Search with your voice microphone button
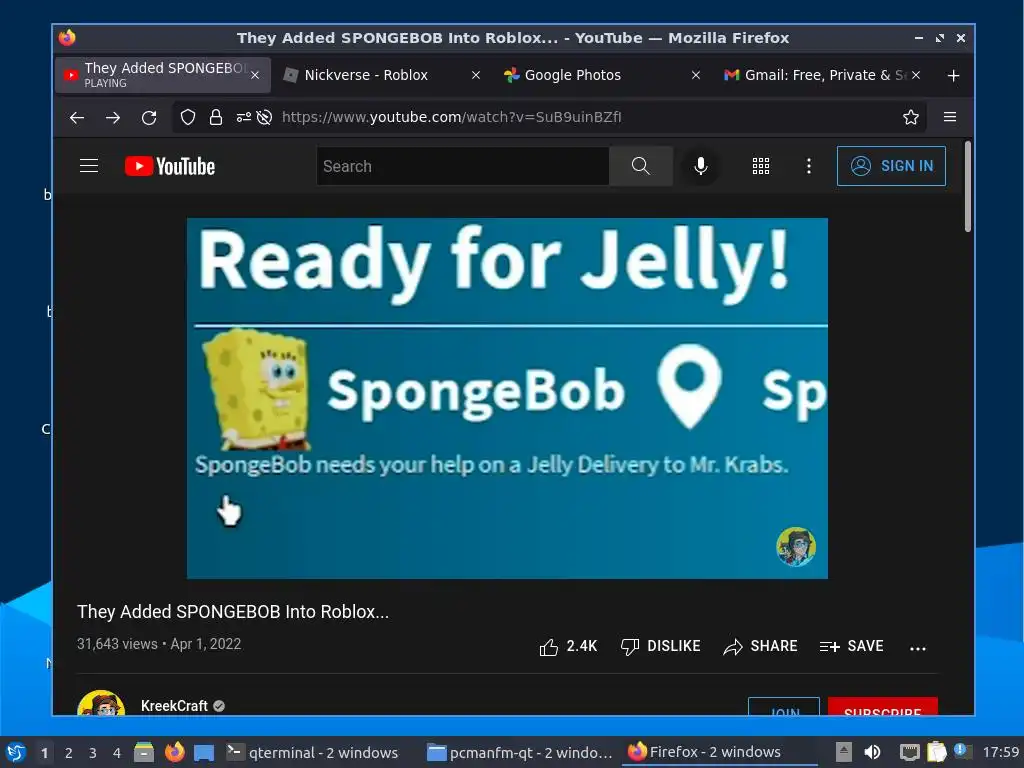This screenshot has height=768, width=1024. 701,166
